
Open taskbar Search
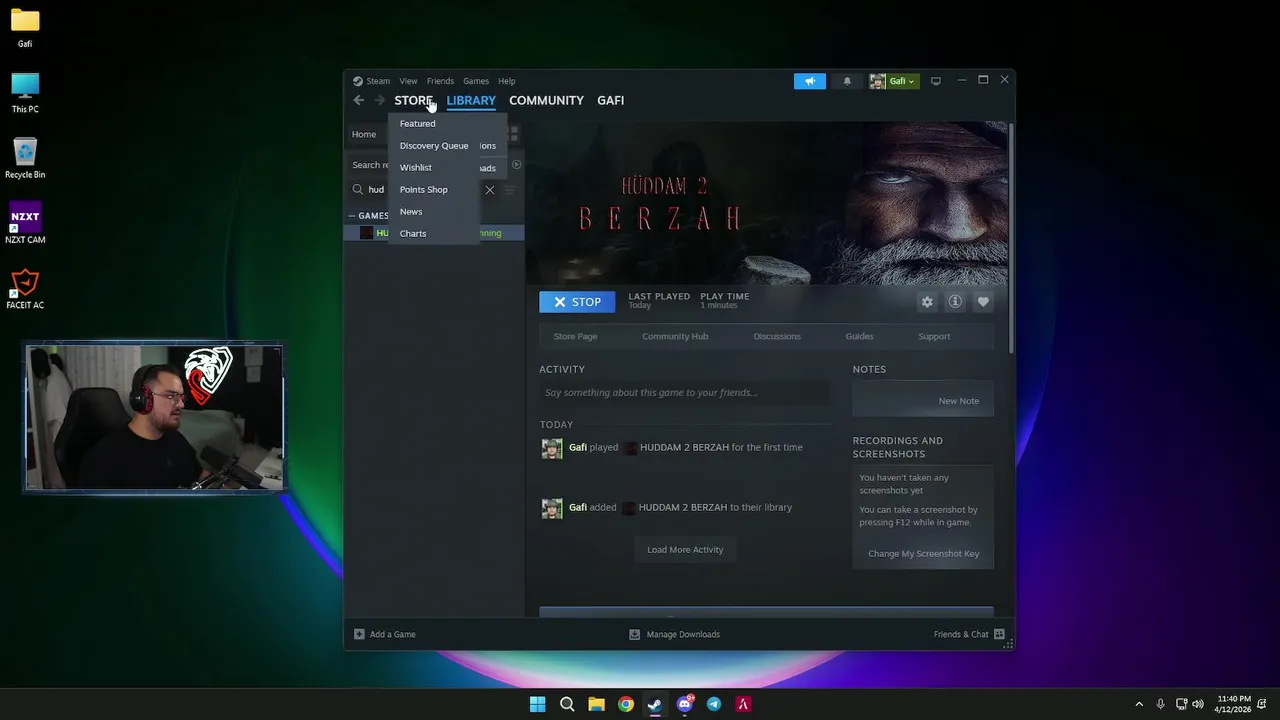pyautogui.click(x=567, y=704)
